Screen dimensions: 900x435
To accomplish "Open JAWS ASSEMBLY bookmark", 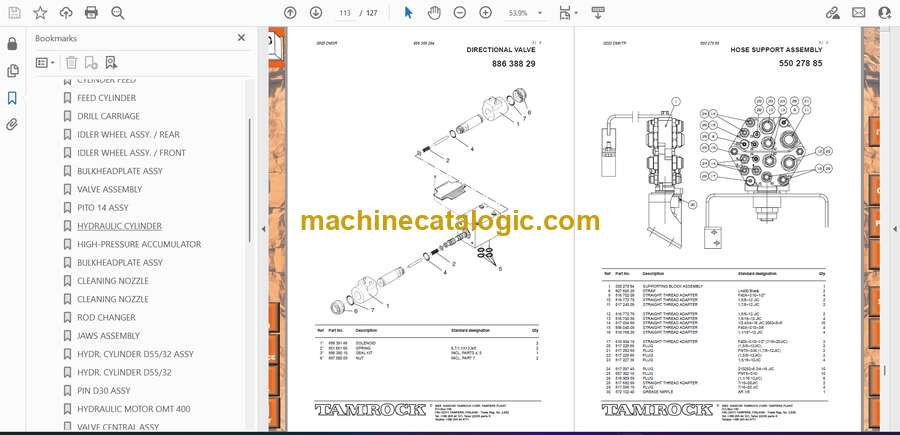I will pos(108,336).
